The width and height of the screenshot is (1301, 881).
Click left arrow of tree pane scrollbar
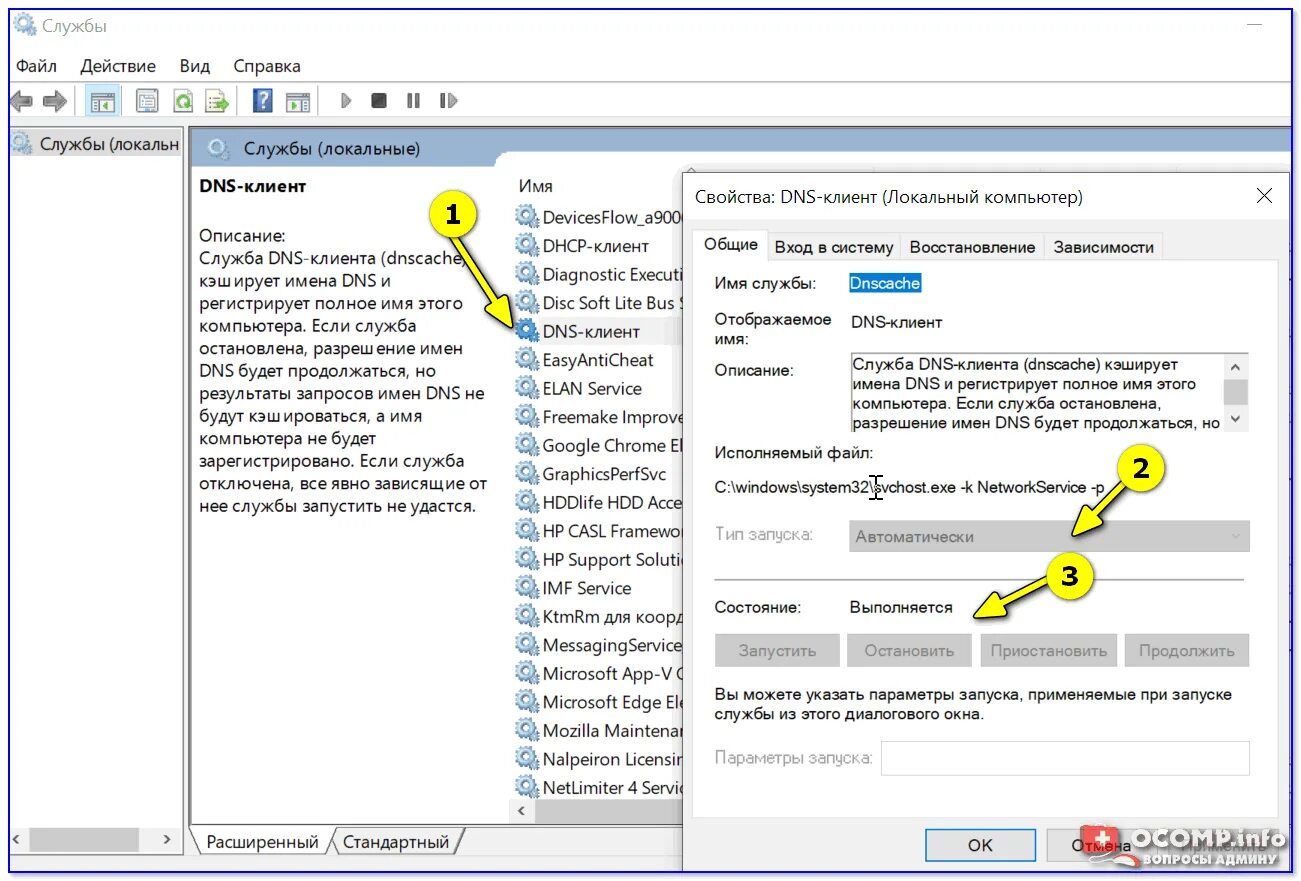click(17, 840)
